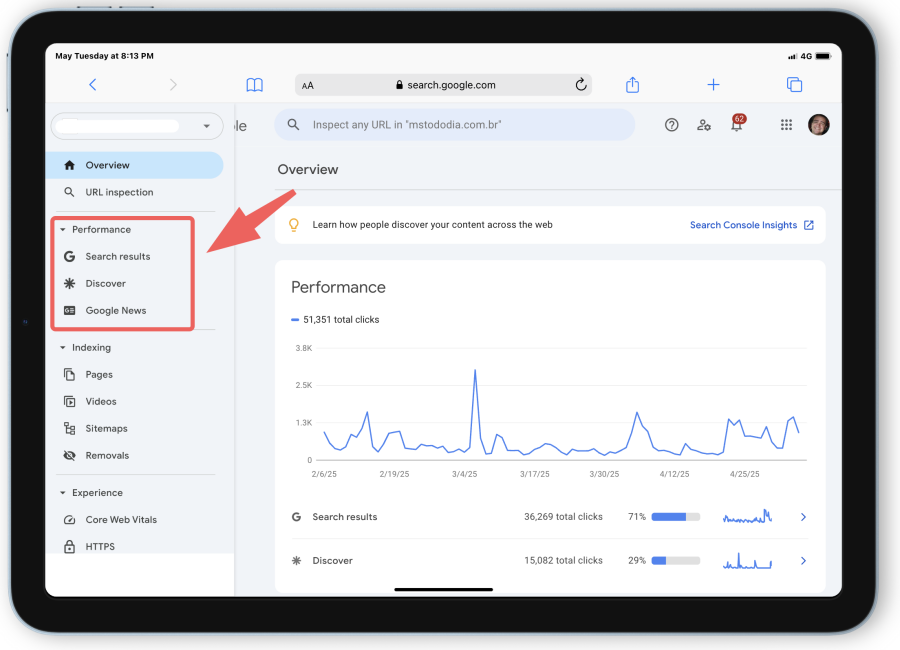Open Safari bookmarks book icon
Screen dimensions: 900x650
point(254,85)
